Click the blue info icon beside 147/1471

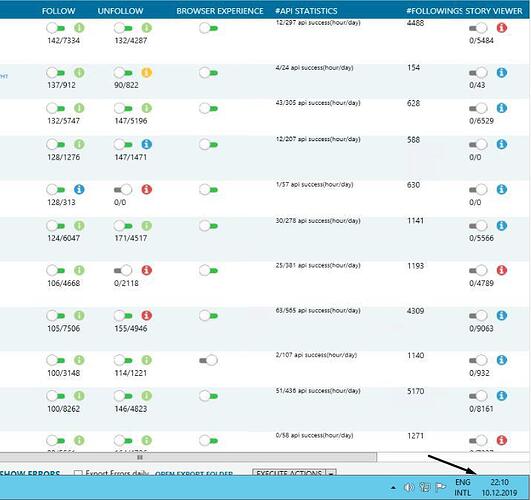(x=146, y=144)
